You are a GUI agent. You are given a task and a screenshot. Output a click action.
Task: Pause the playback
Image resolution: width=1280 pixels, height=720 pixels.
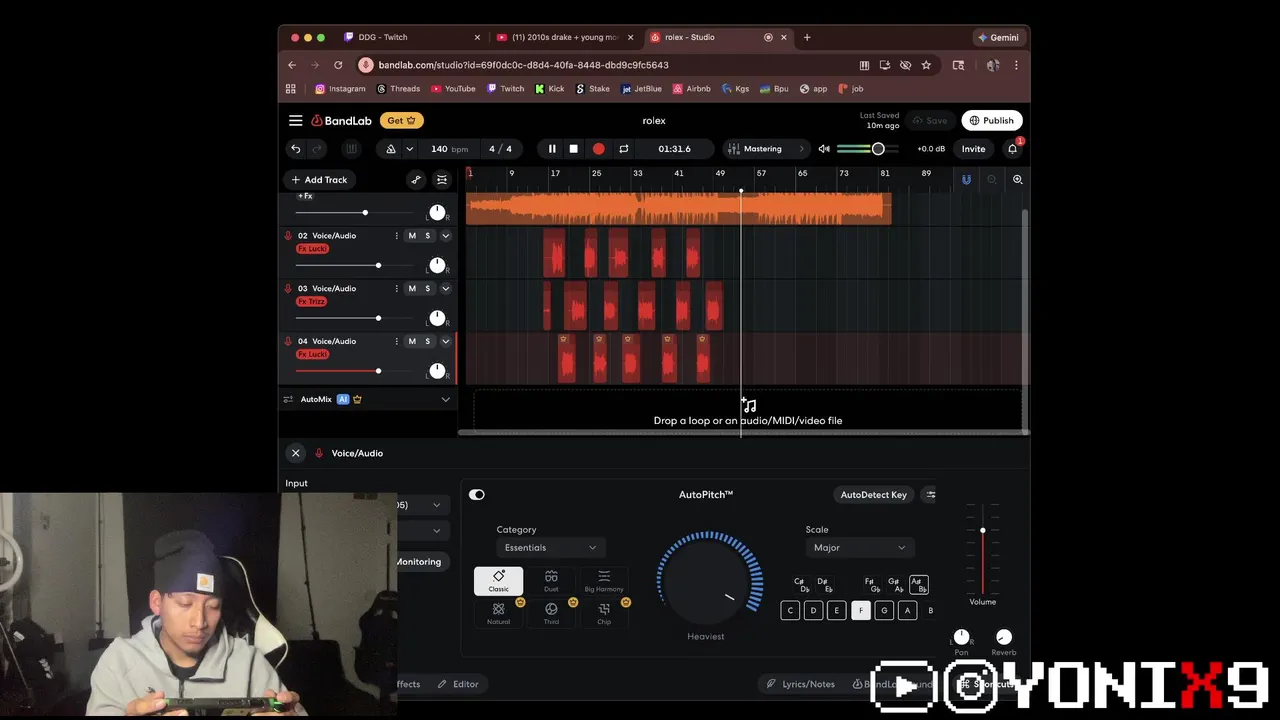552,149
